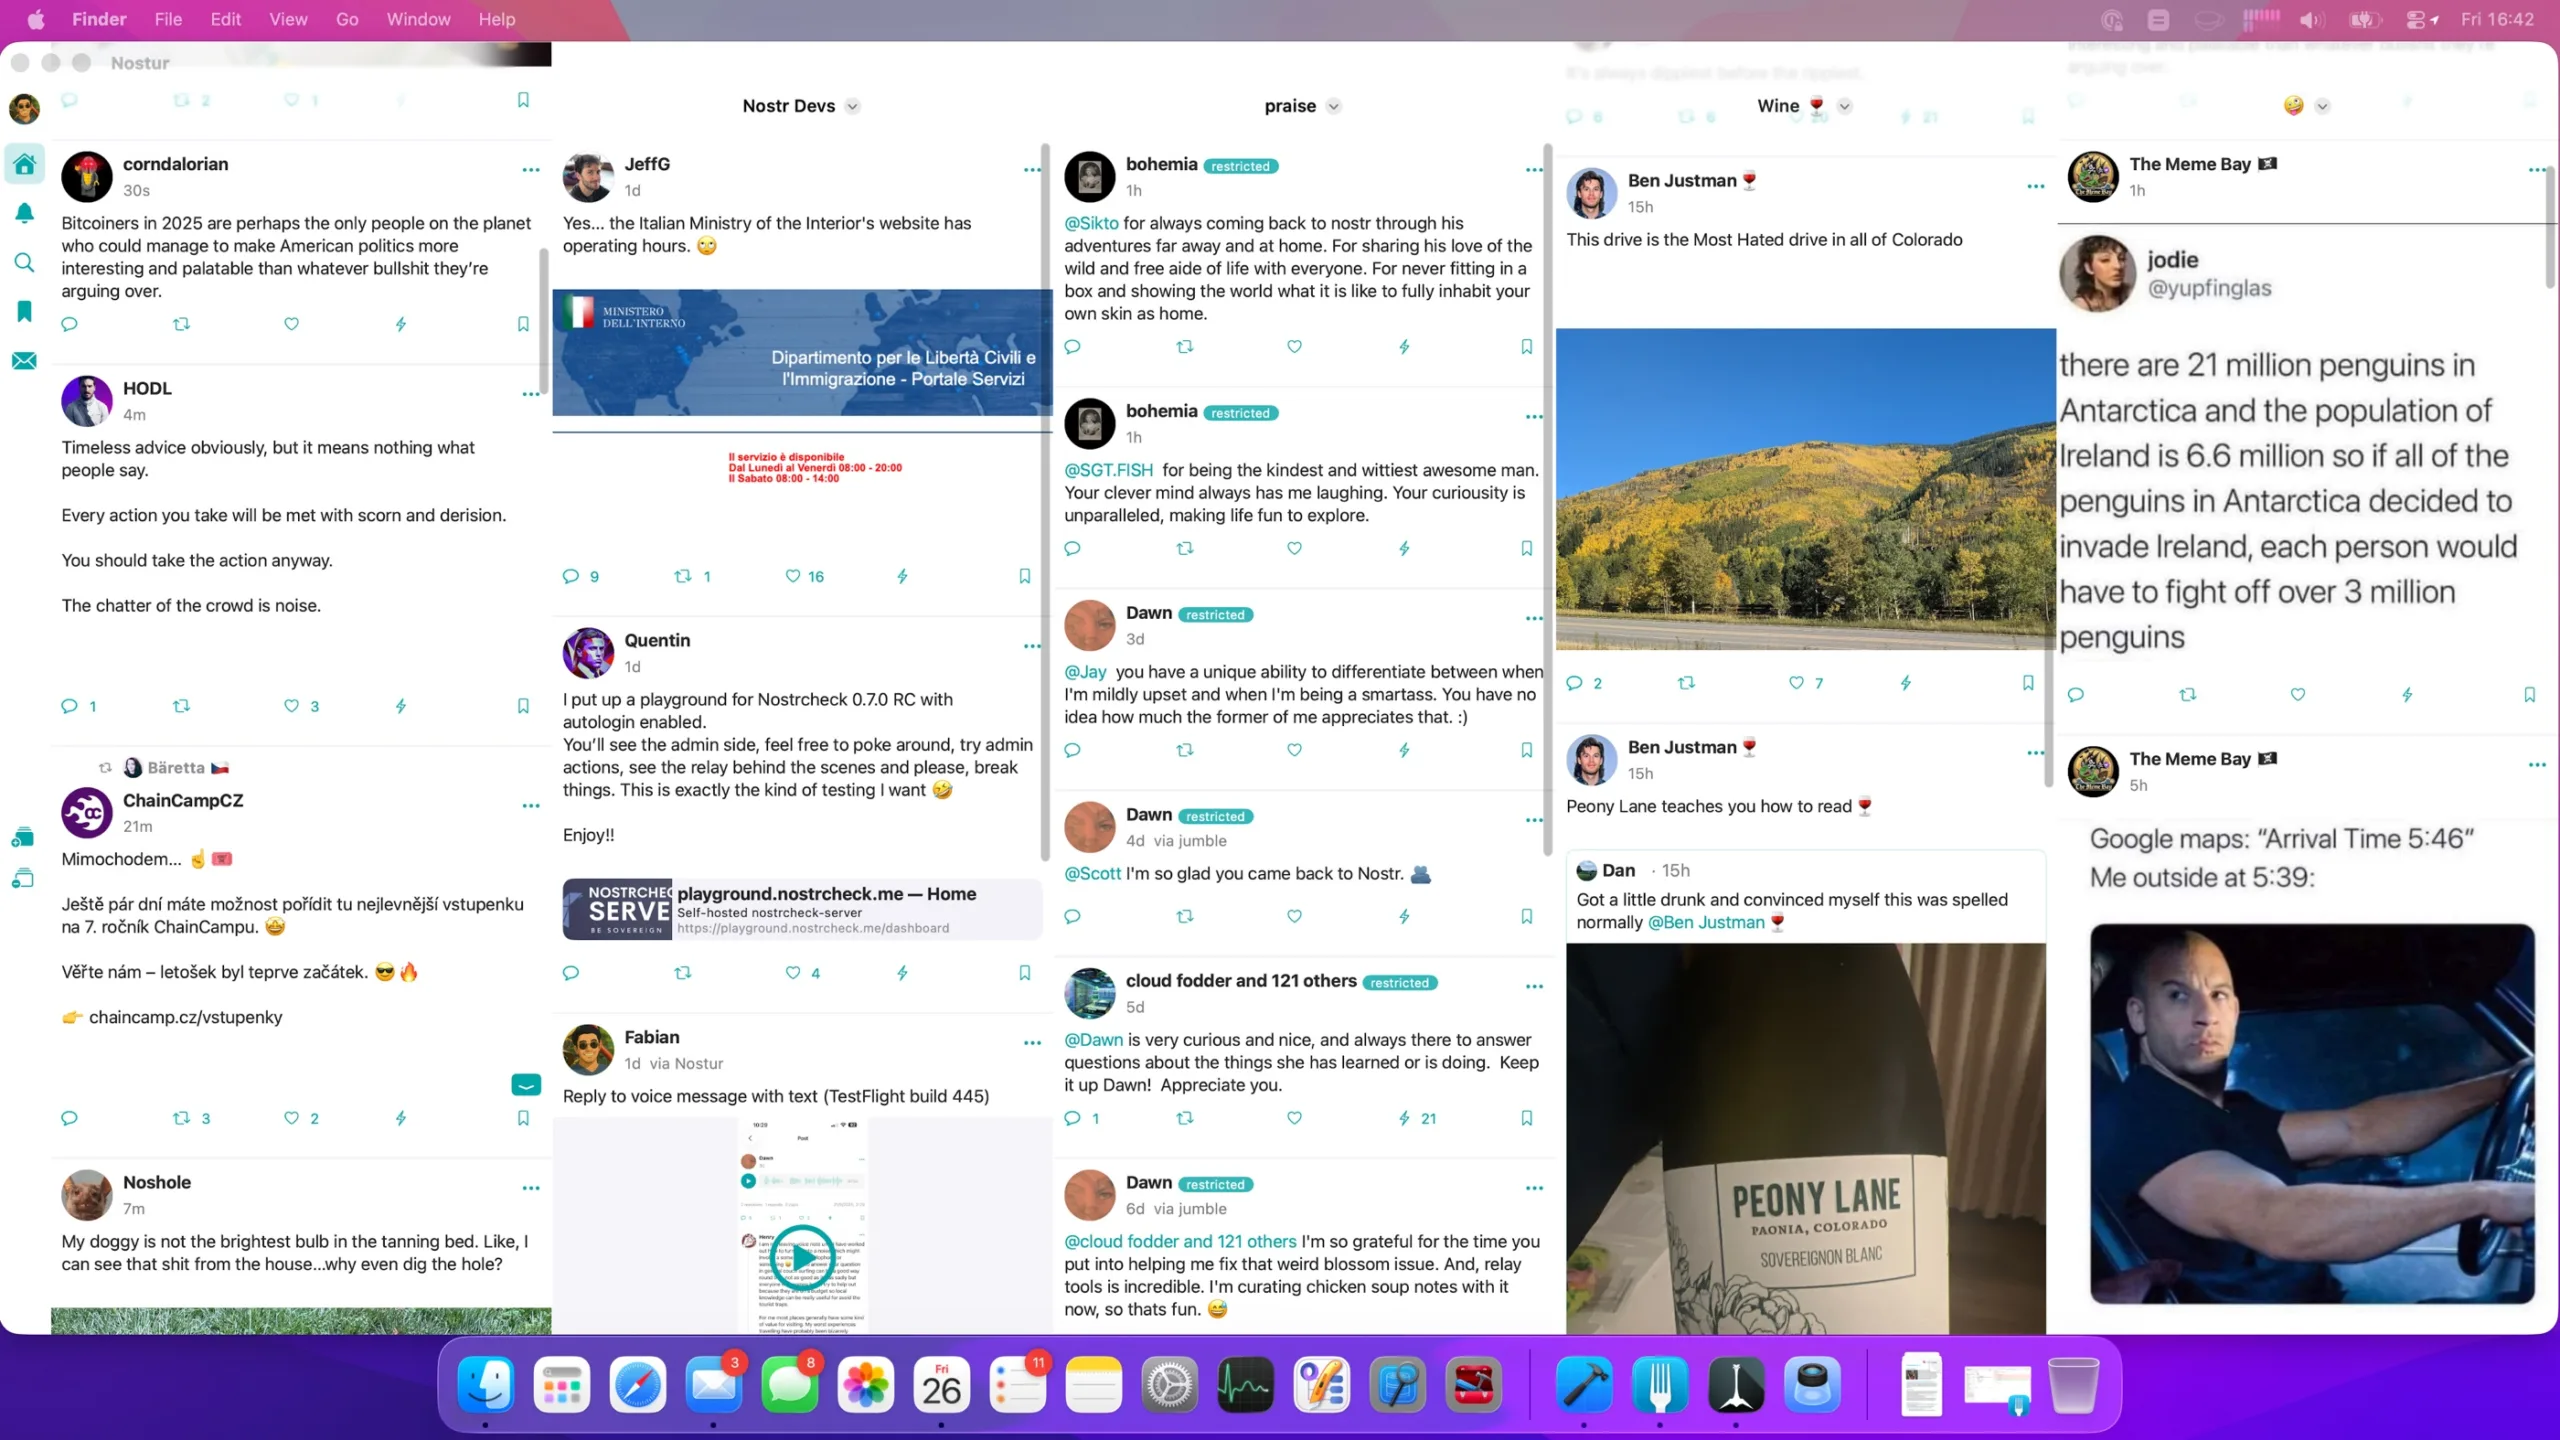2560x1440 pixels.
Task: Click the @Sikto mention link
Action: point(1091,223)
